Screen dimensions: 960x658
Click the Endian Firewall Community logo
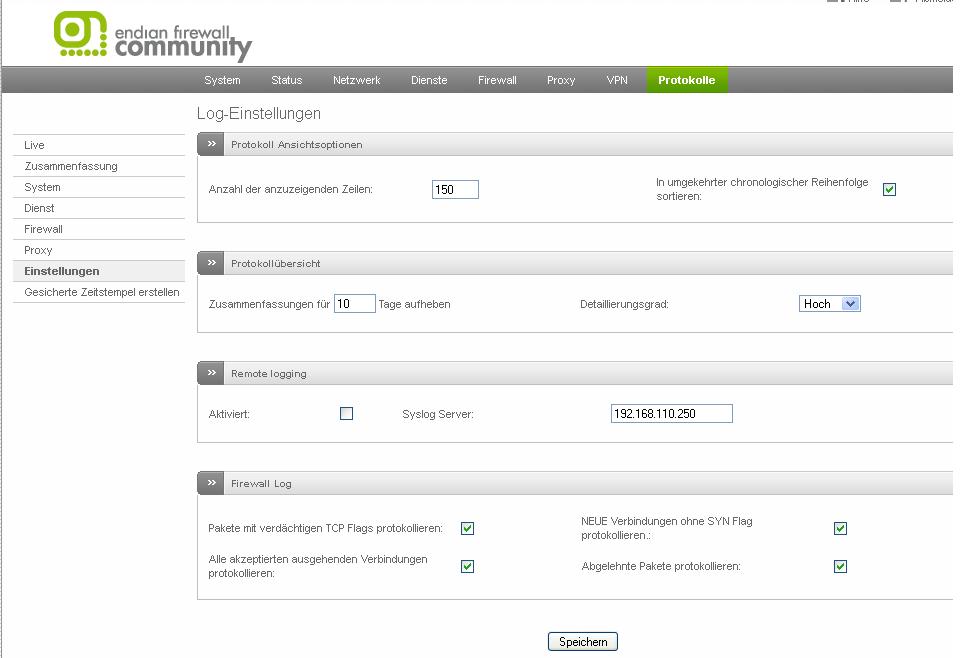click(152, 35)
